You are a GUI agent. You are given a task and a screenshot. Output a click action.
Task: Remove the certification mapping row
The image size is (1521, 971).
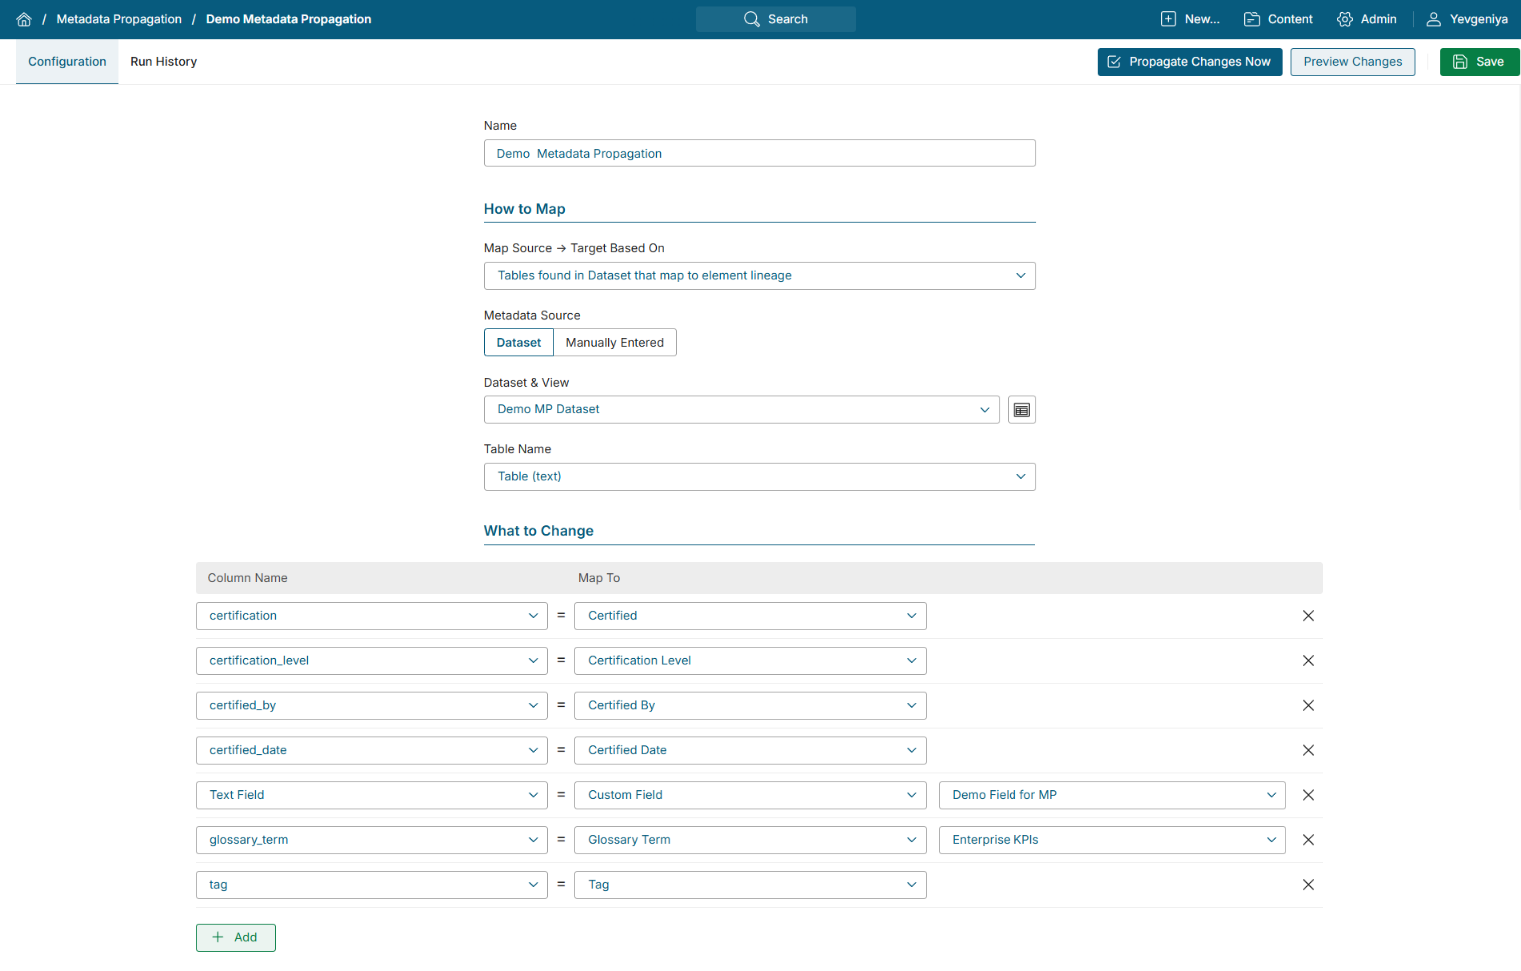(x=1307, y=616)
